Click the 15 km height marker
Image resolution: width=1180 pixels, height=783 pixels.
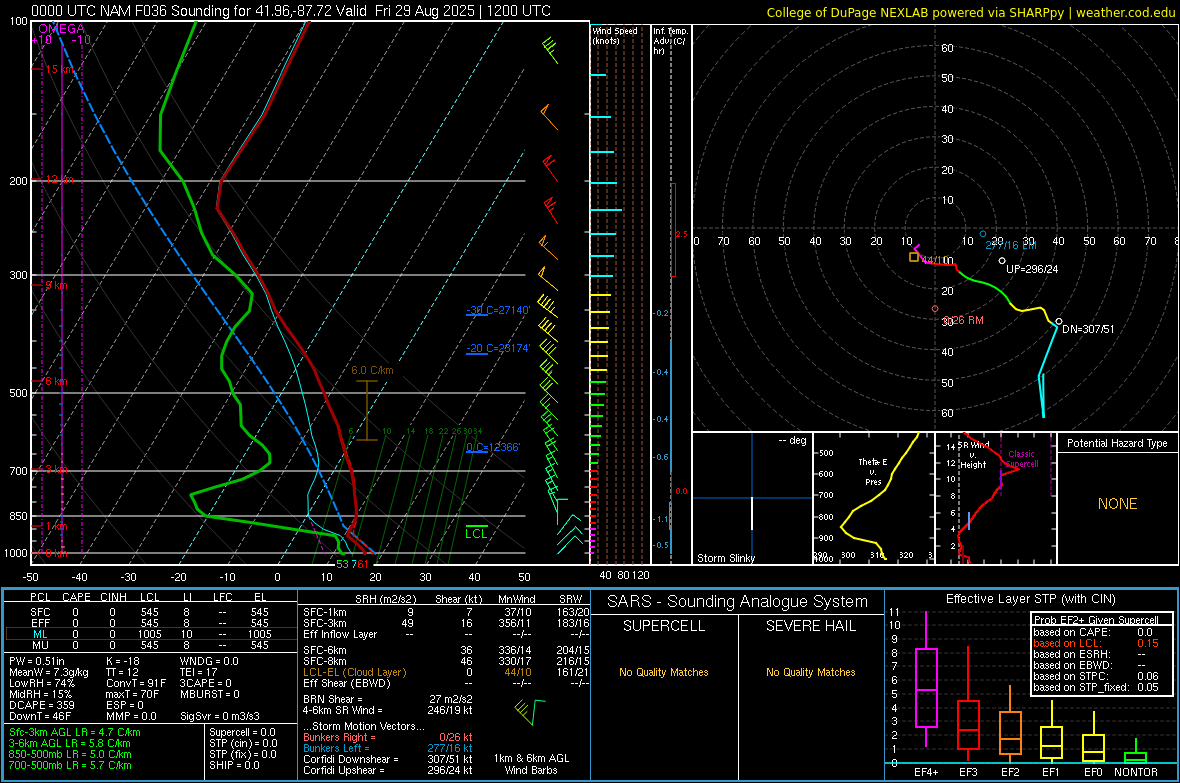tap(59, 69)
